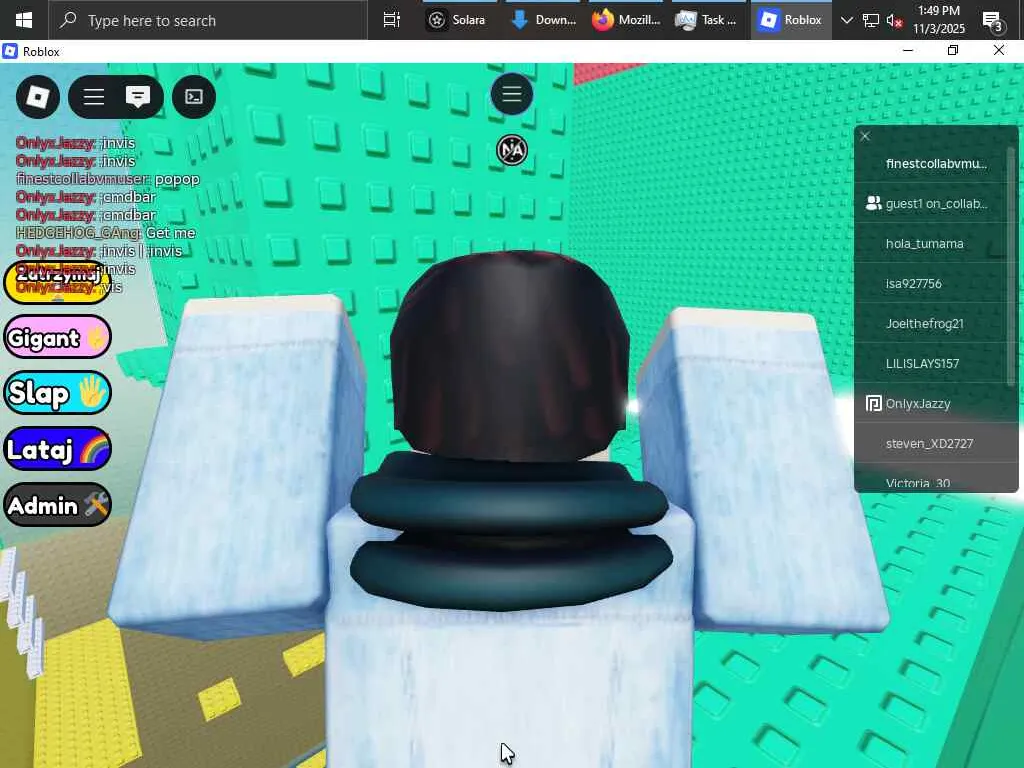Show hidden system tray icons
Image resolution: width=1024 pixels, height=768 pixels.
846,20
